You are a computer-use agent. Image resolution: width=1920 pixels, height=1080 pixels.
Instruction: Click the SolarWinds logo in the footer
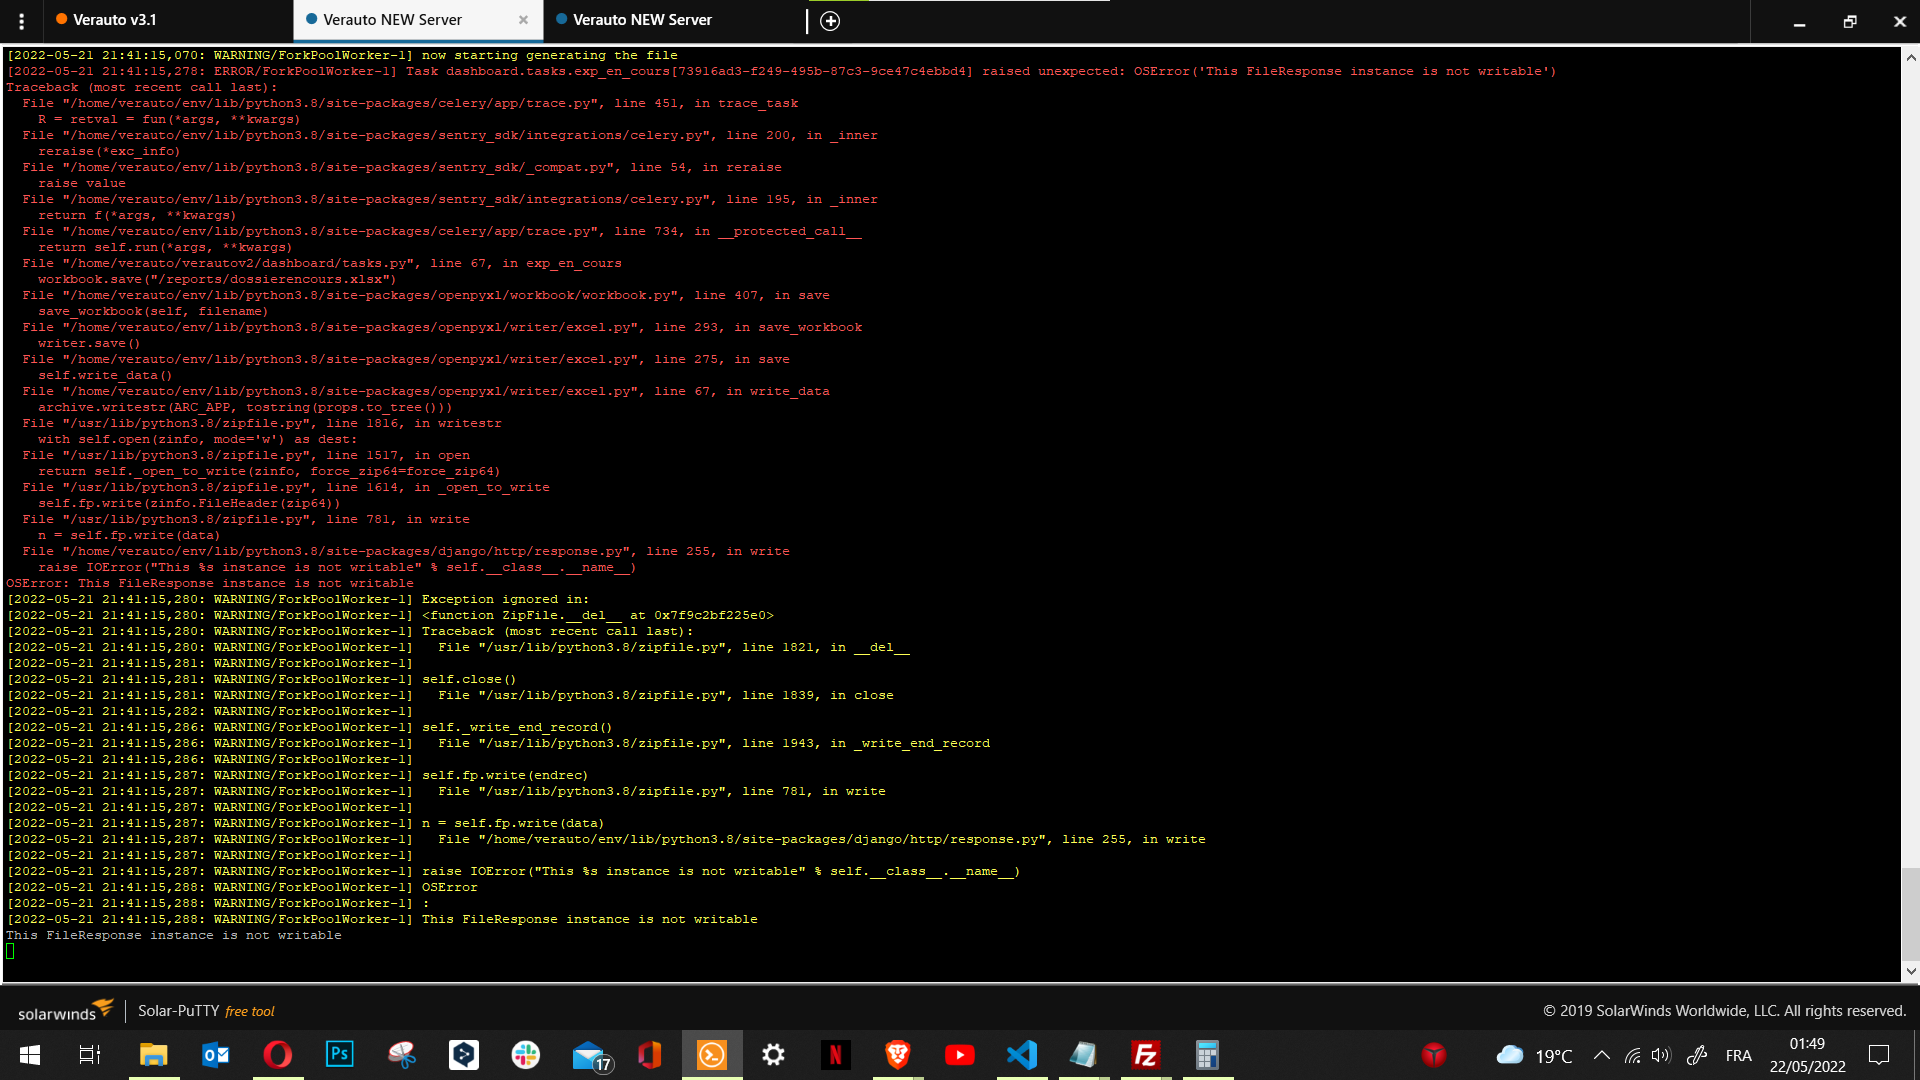pyautogui.click(x=65, y=1010)
